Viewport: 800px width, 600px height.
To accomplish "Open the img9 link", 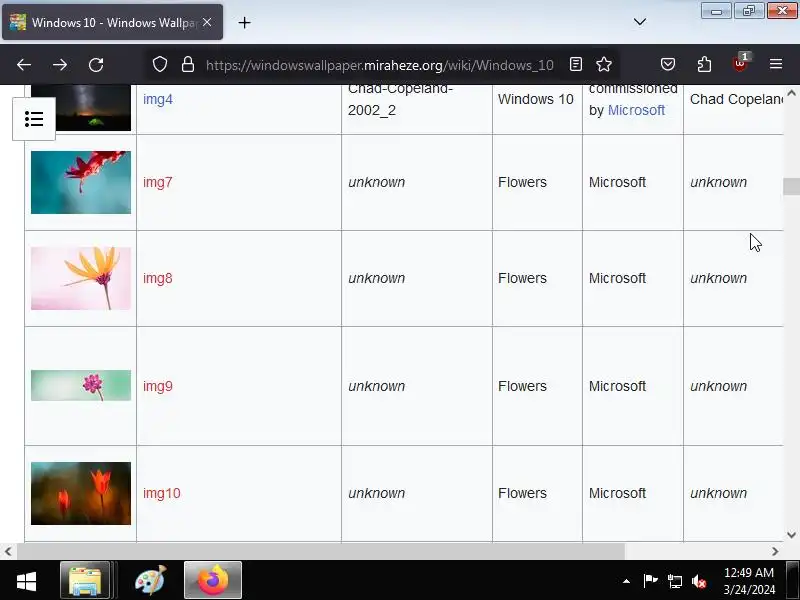I will (x=158, y=386).
